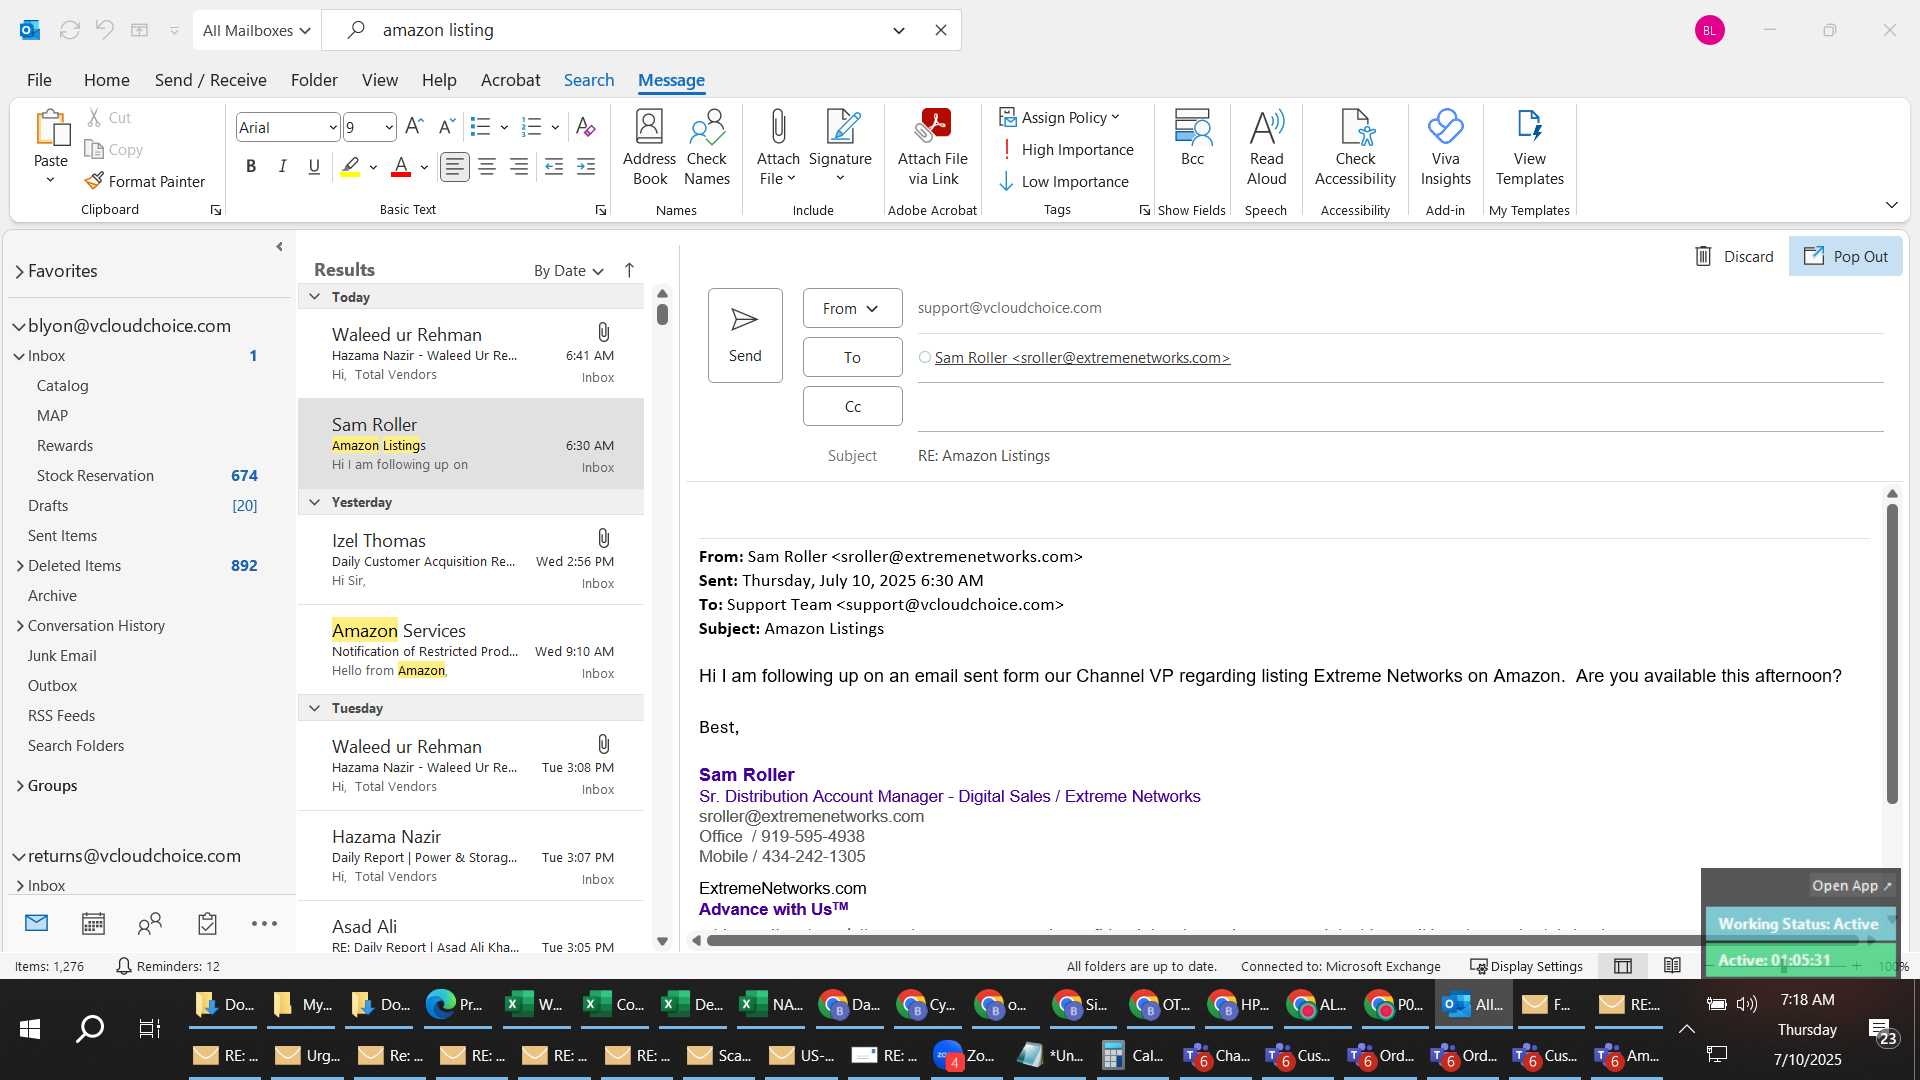
Task: Toggle the Bcc field display
Action: (x=1192, y=137)
